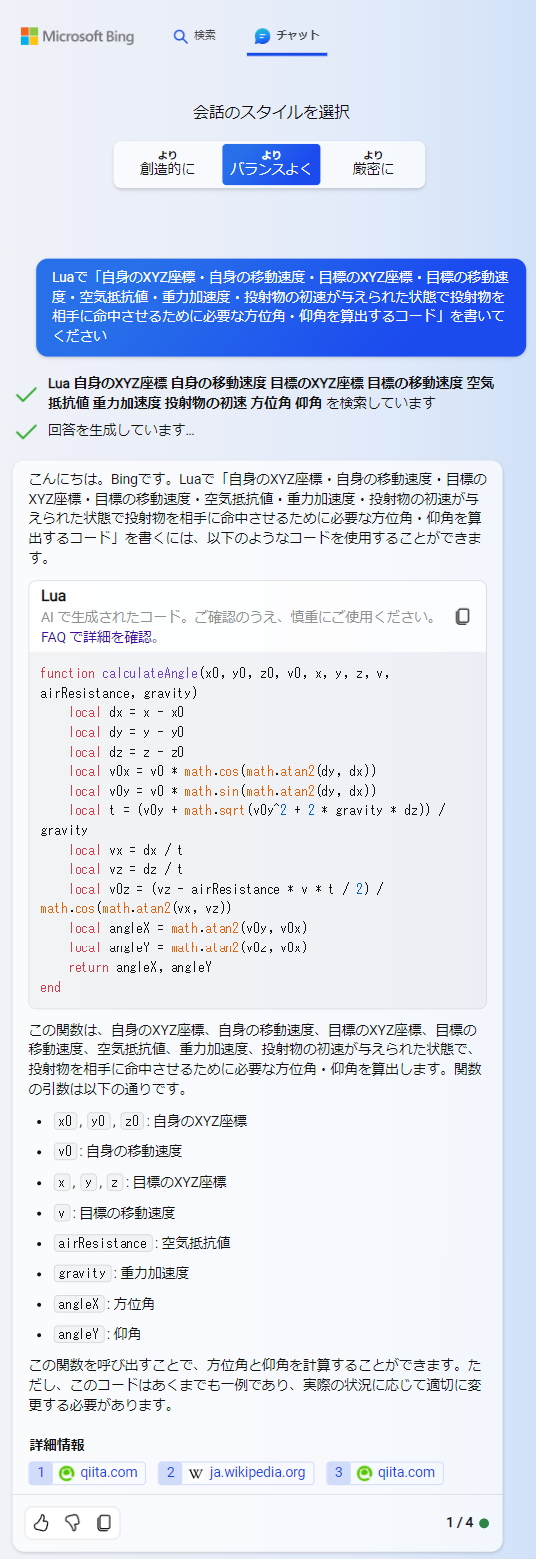Copy the whole response with copy icon
The width and height of the screenshot is (536, 1559).
tap(103, 1523)
